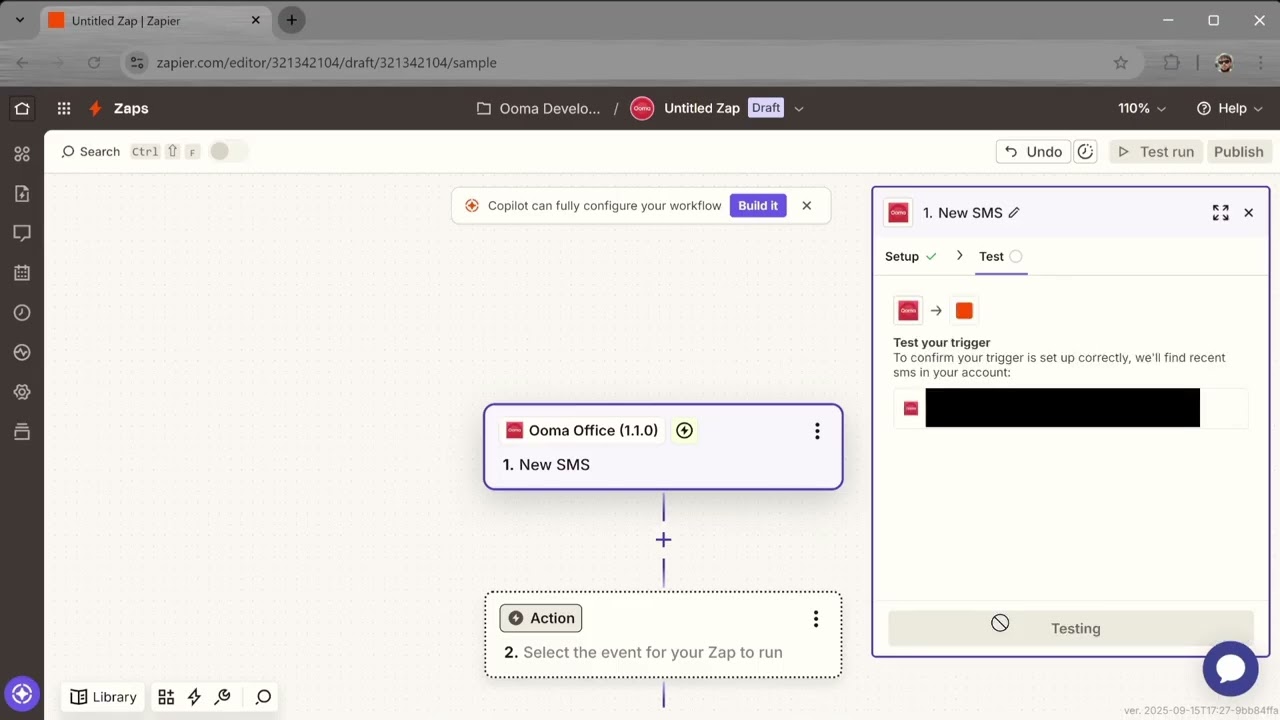Image resolution: width=1280 pixels, height=720 pixels.
Task: Click the pencil icon to rename New SMS
Action: tap(1014, 213)
